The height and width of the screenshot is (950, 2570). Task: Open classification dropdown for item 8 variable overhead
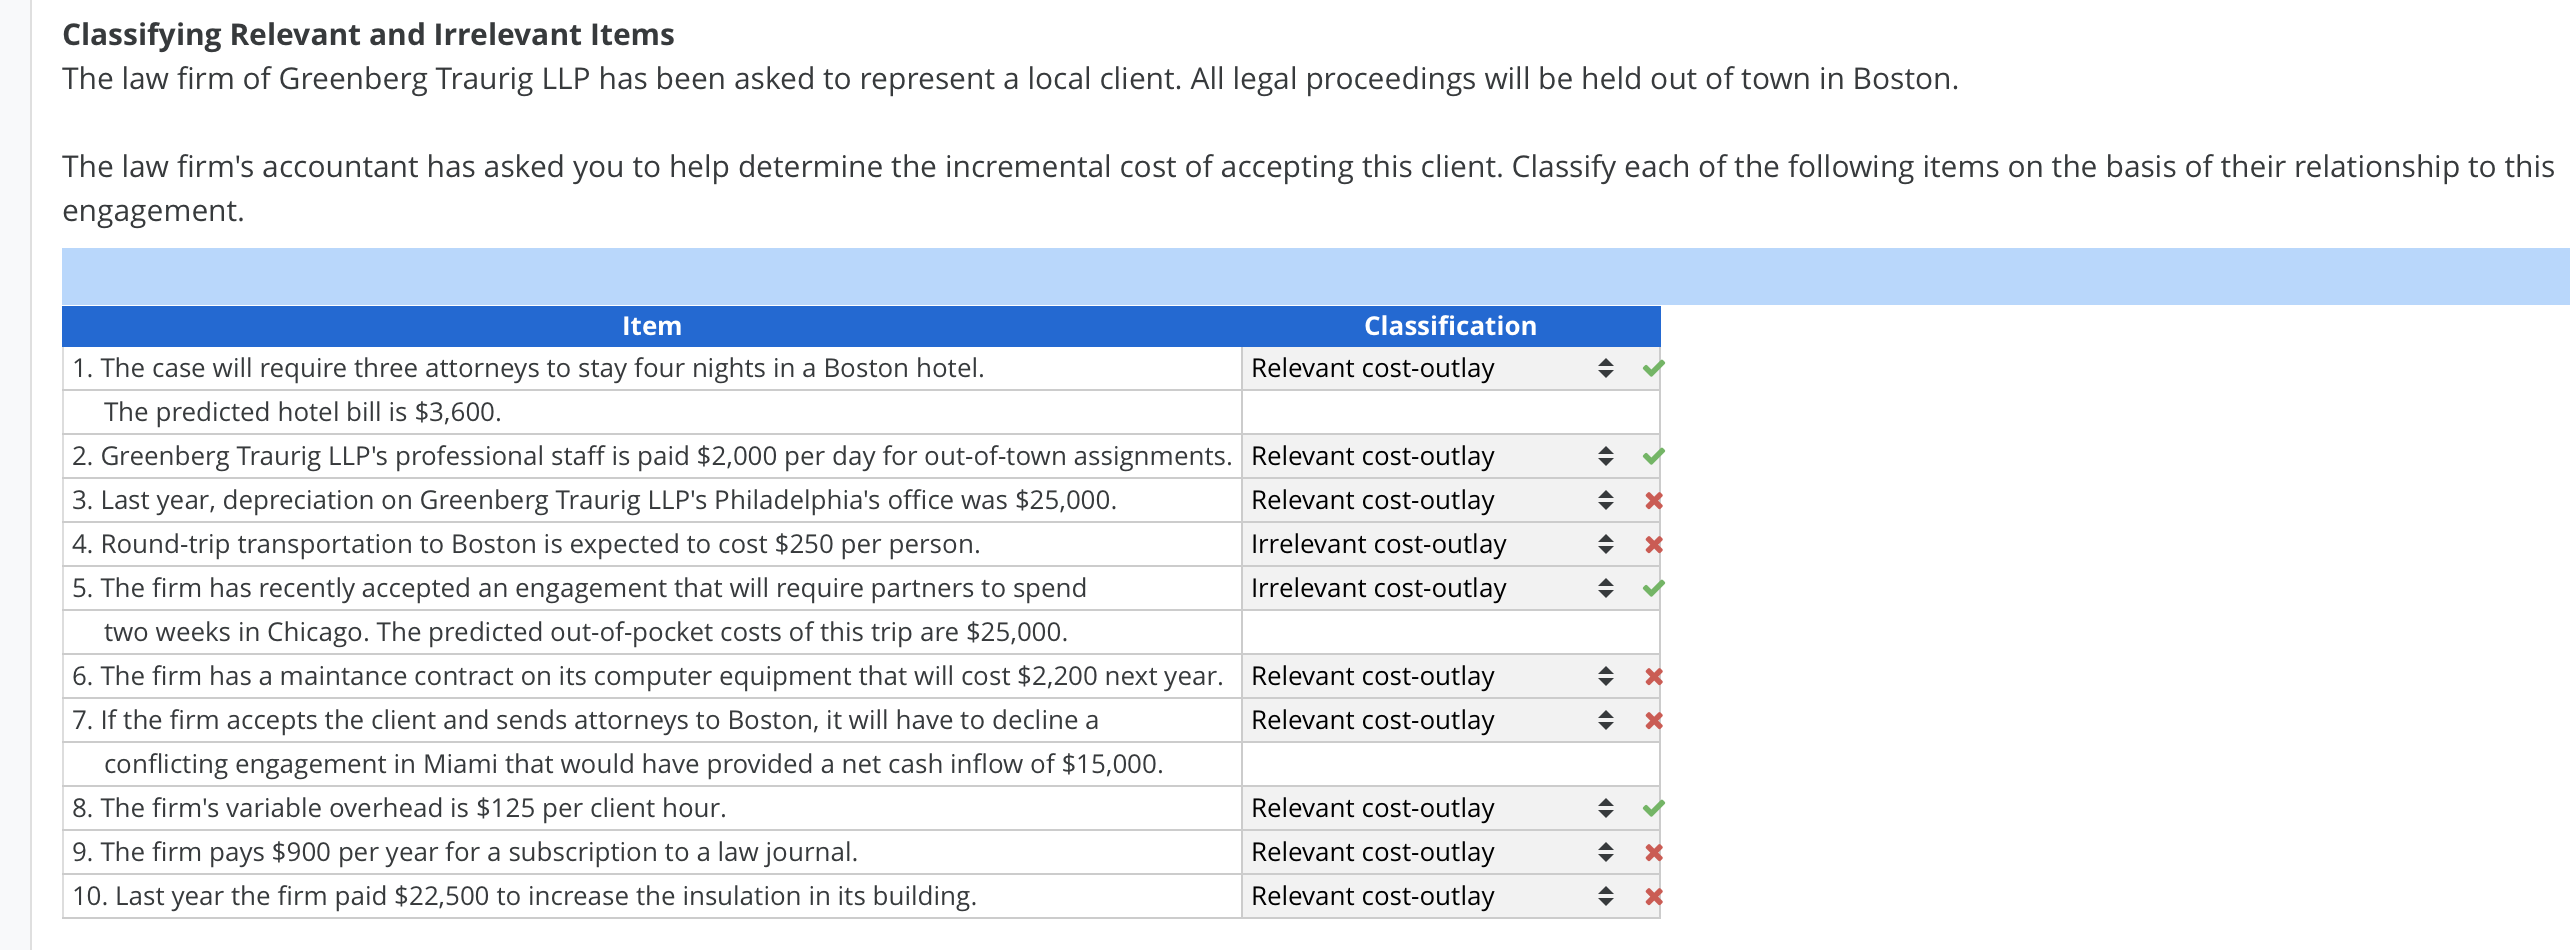pos(1432,808)
